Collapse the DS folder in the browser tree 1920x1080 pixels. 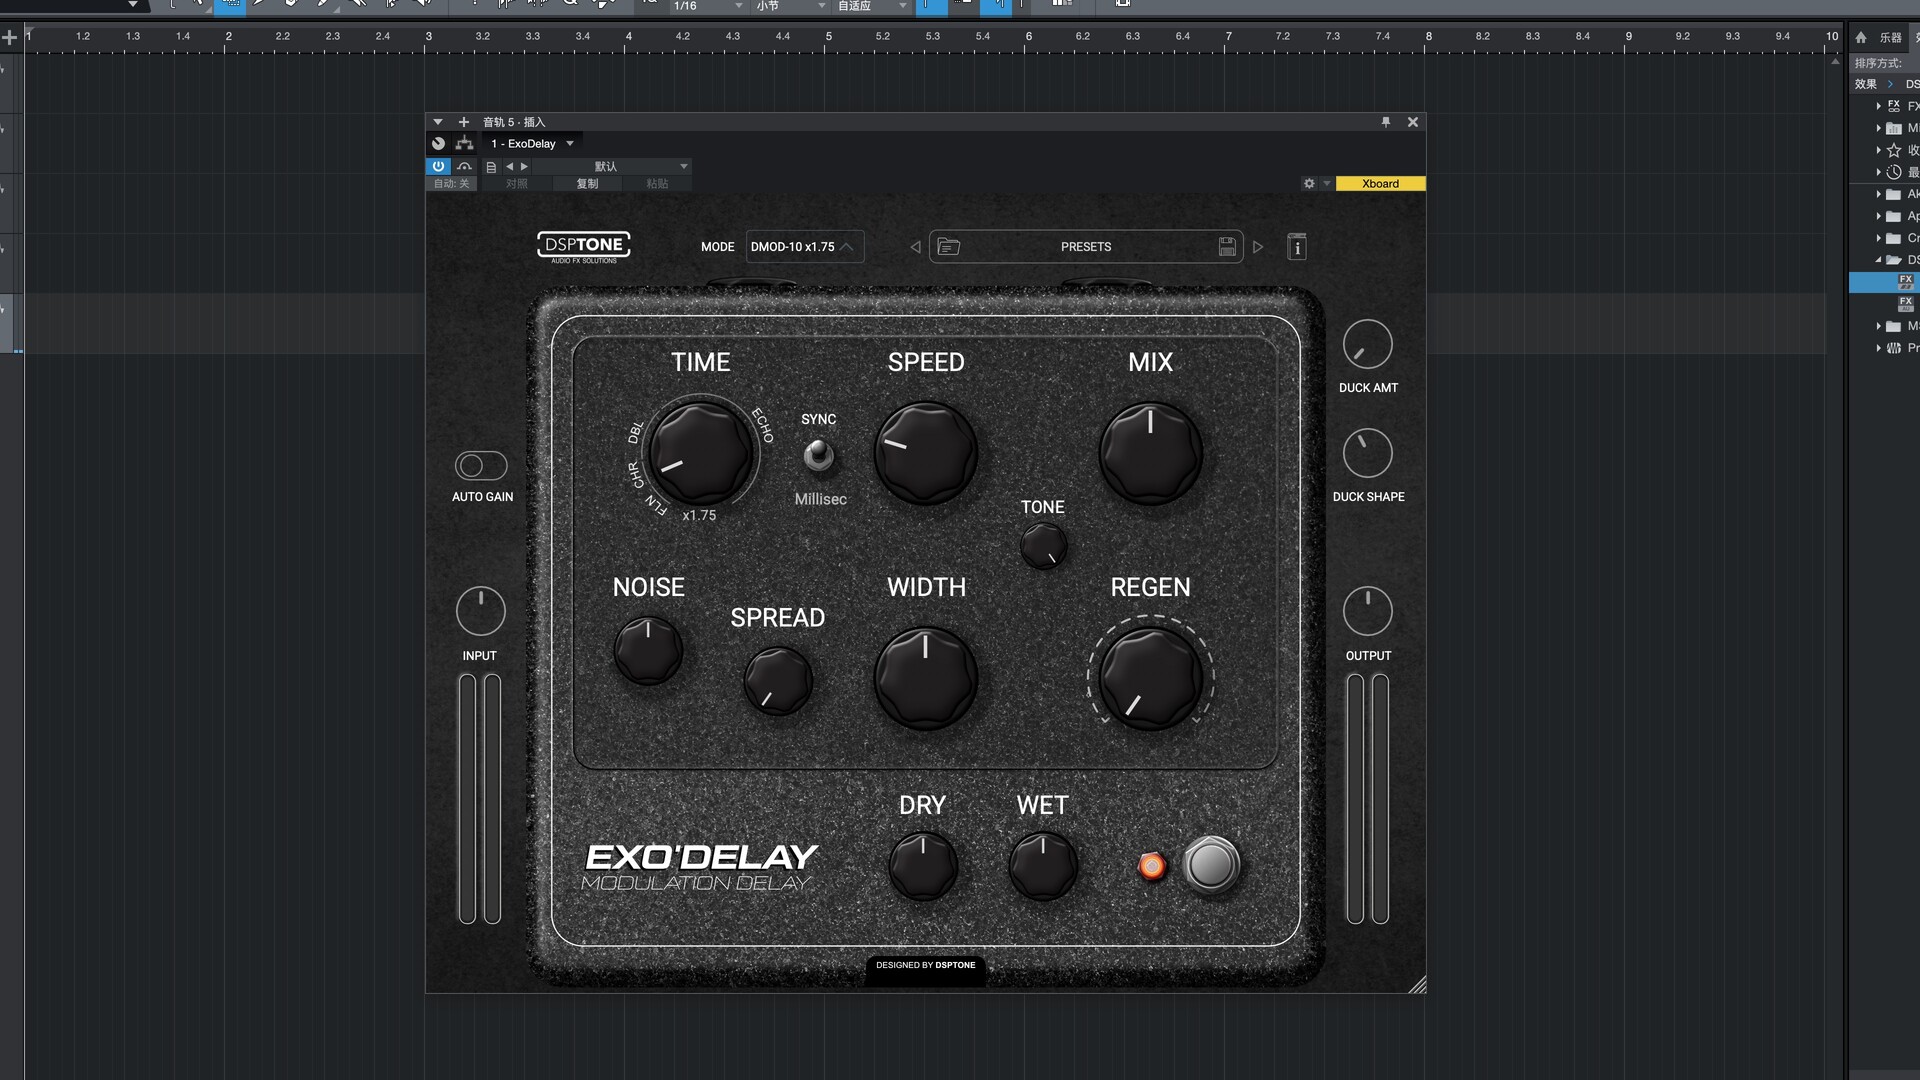(x=1880, y=259)
